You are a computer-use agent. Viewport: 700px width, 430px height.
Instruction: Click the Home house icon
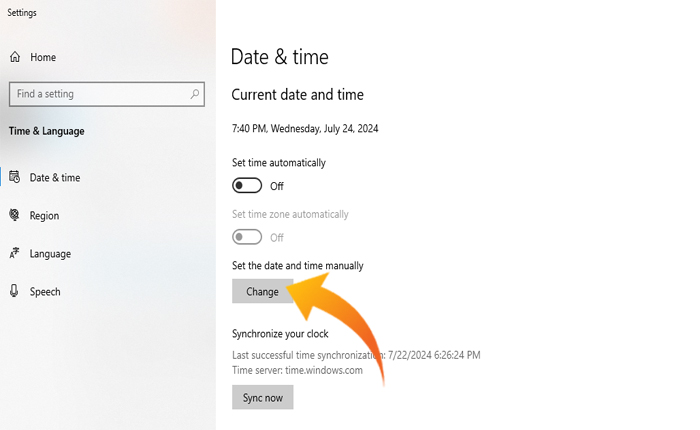coord(15,58)
